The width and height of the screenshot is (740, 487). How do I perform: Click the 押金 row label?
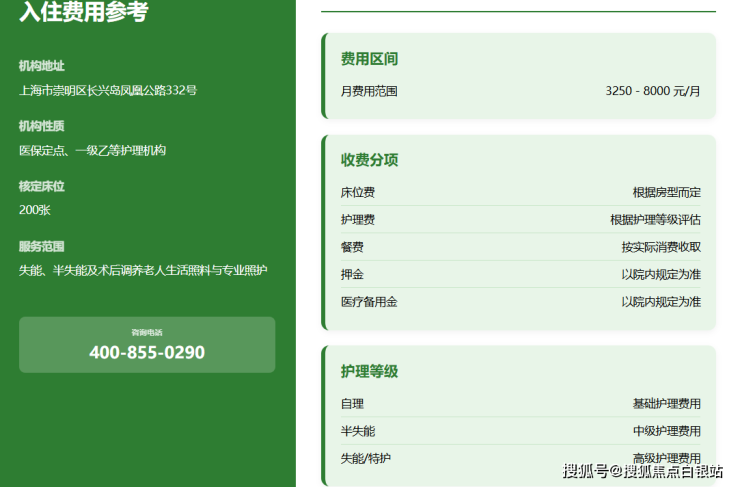point(352,275)
